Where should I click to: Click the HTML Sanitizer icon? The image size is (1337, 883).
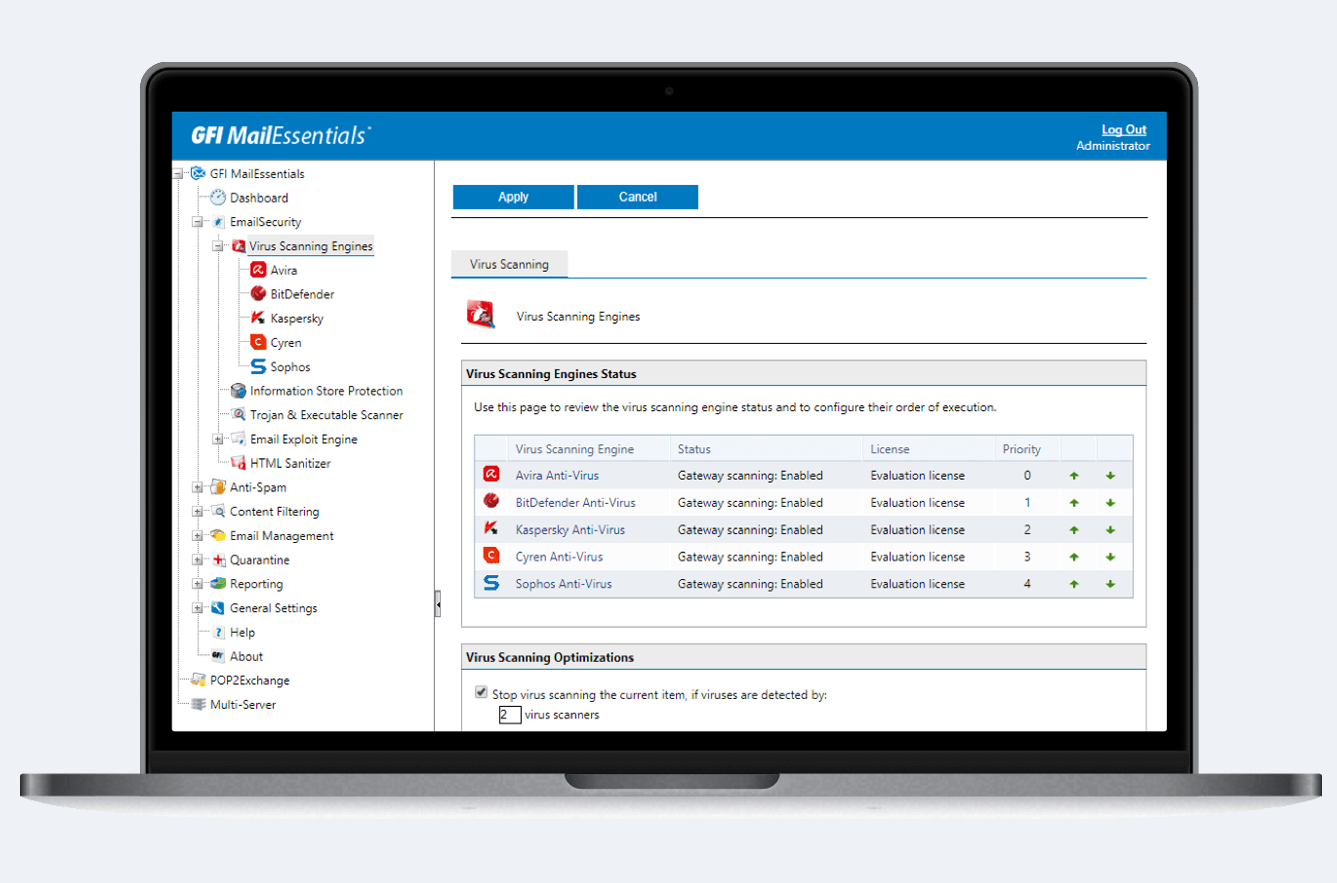point(238,463)
